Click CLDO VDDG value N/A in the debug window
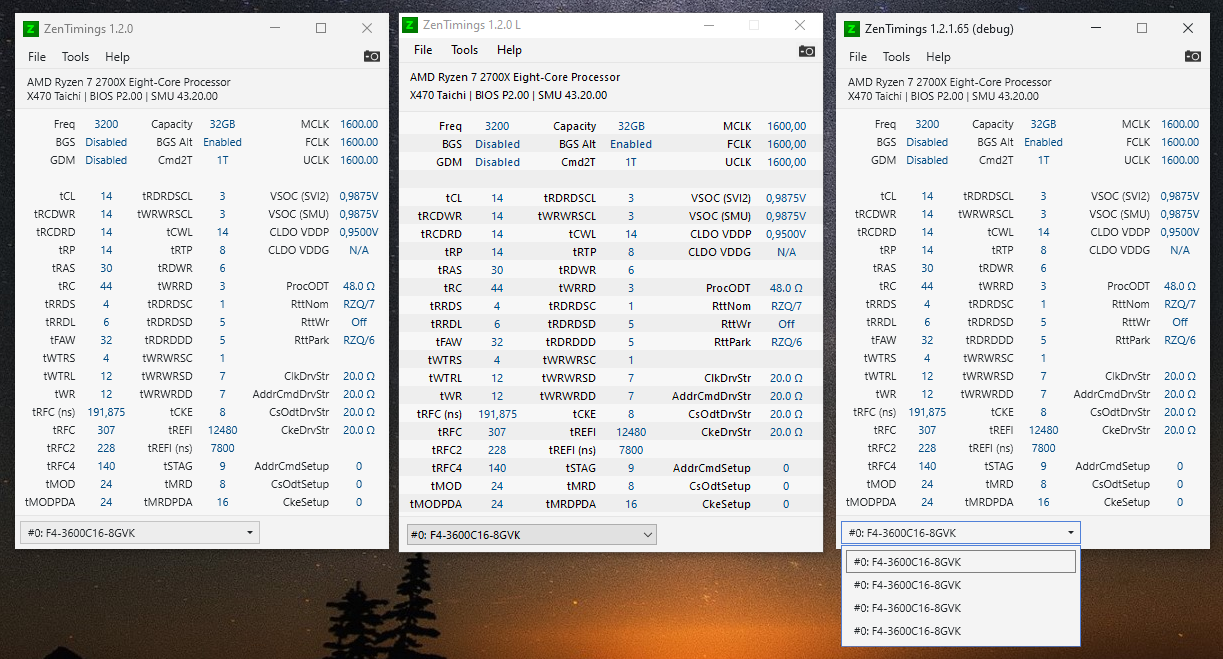 click(1180, 250)
